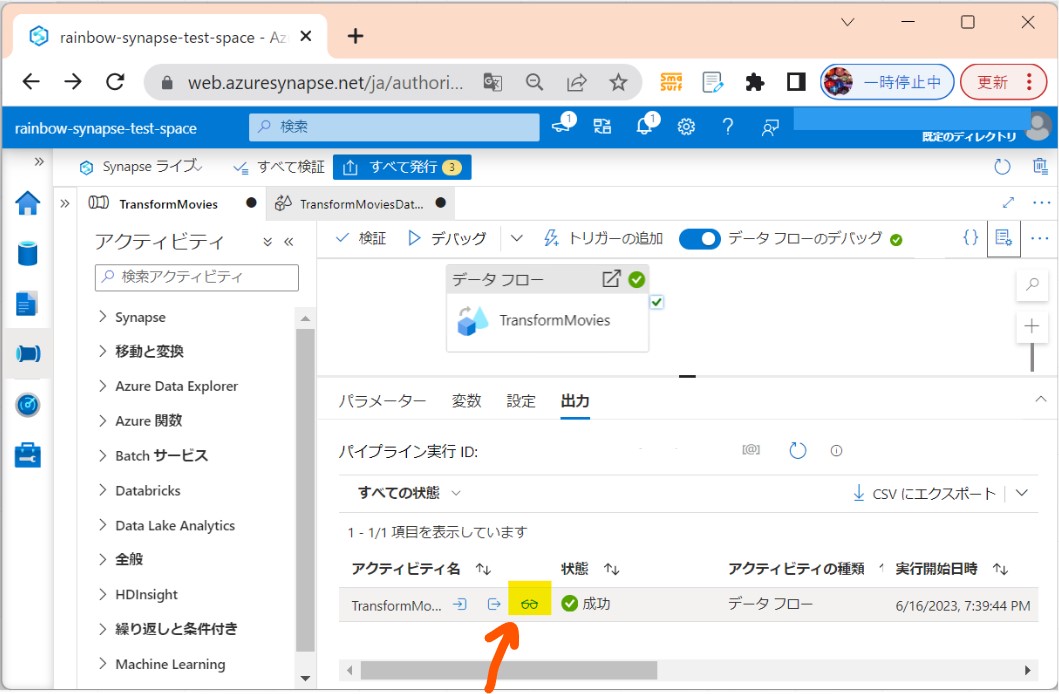Open the Manage hub toolbox icon
Screen dimensions: 1059x694
(x=28, y=455)
